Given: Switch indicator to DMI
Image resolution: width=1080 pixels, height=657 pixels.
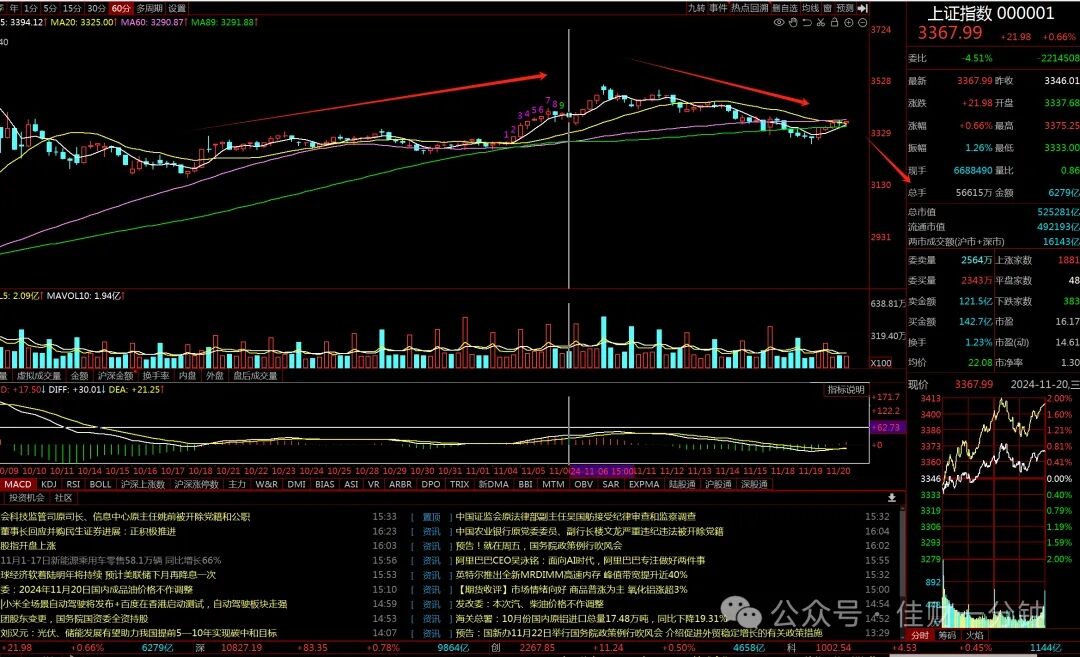Looking at the screenshot, I should (x=297, y=484).
